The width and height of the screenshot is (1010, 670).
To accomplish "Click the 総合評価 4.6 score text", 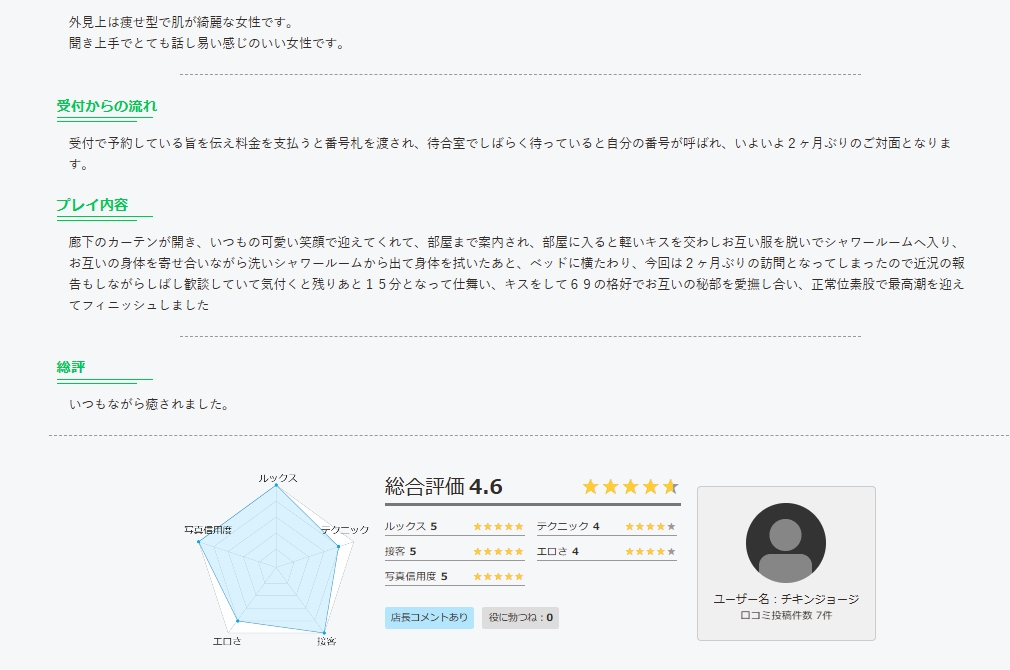I will tap(443, 486).
